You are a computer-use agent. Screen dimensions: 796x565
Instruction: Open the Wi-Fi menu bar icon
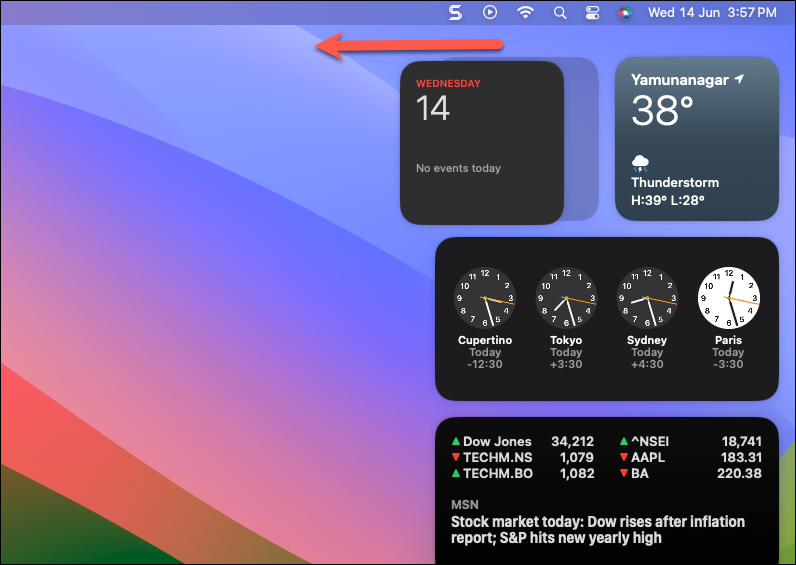coord(525,12)
